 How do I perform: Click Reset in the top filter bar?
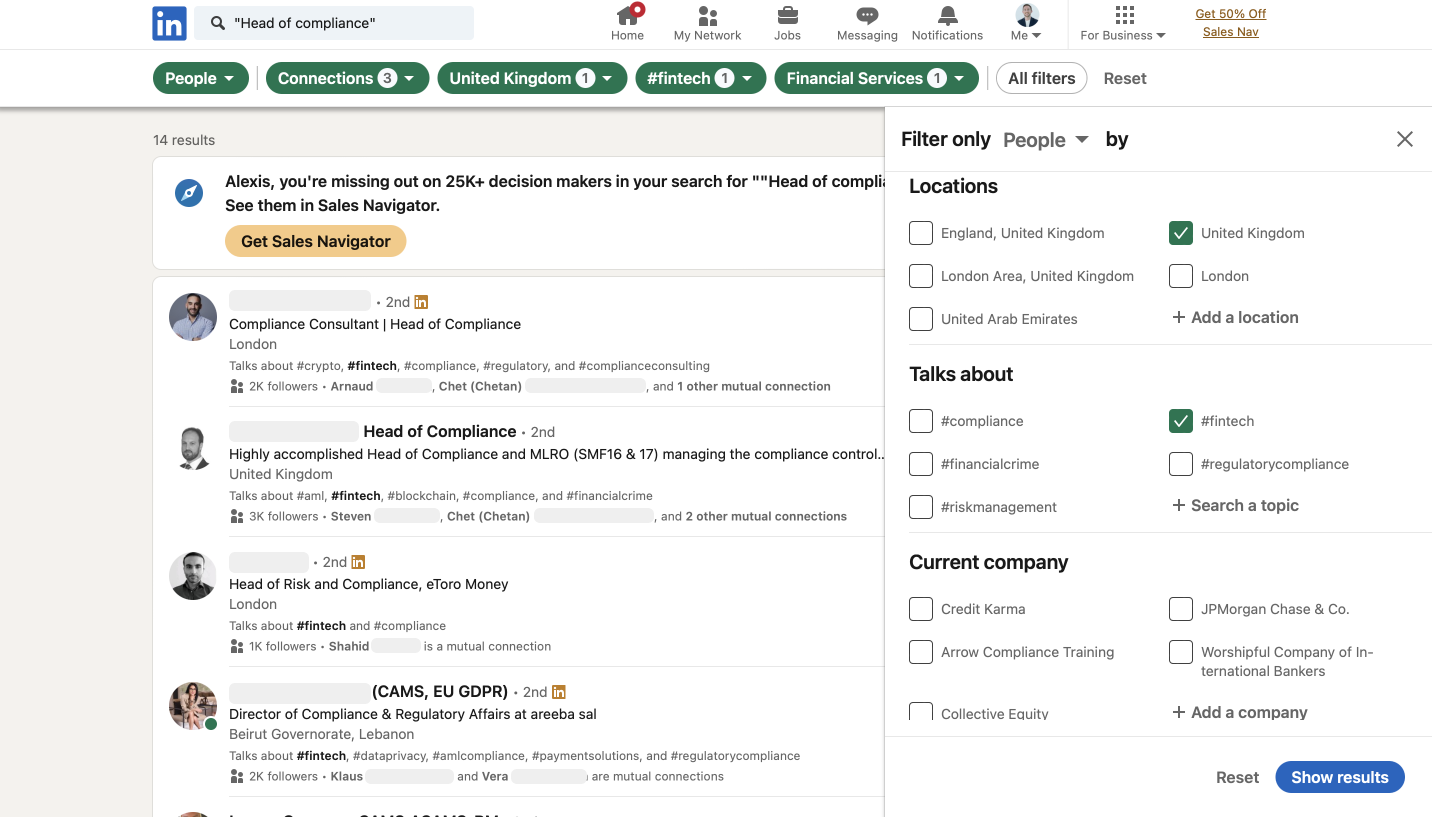1125,78
